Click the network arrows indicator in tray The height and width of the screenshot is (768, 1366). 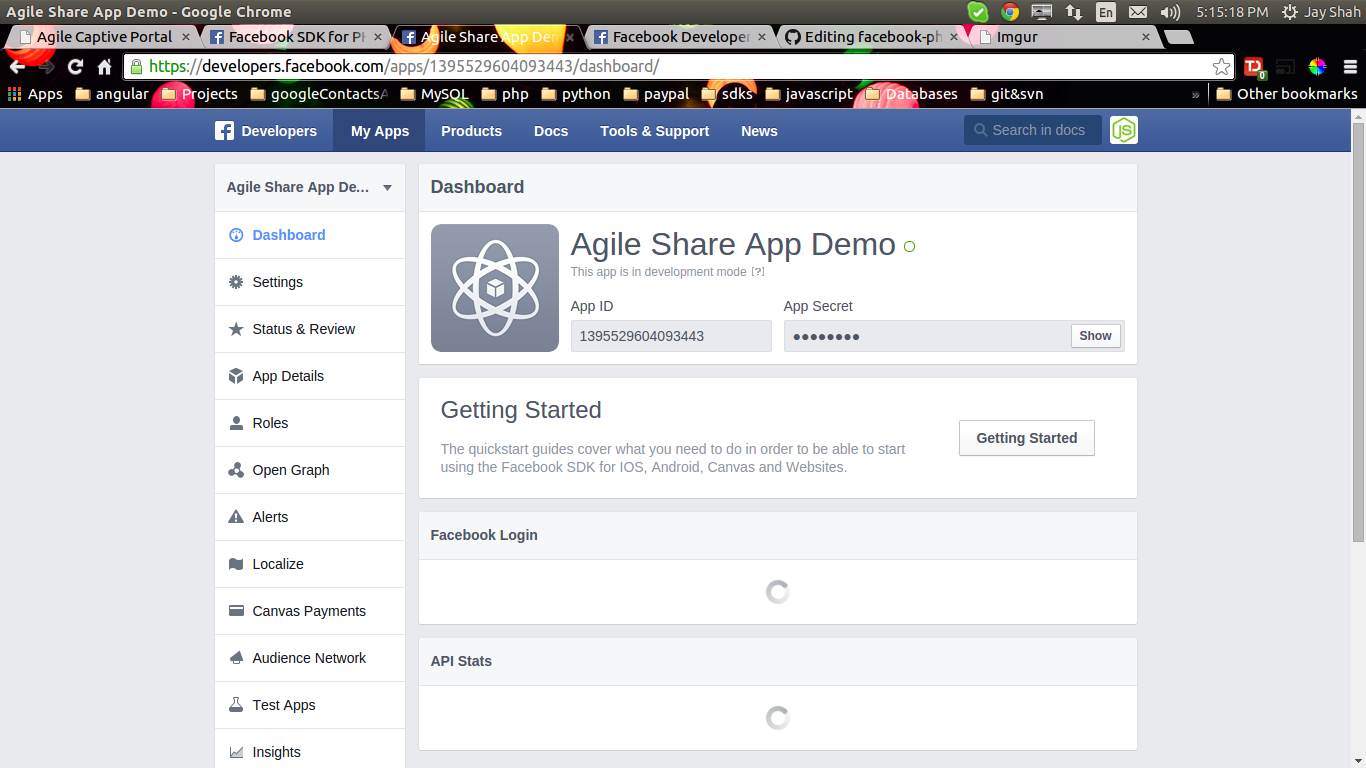(x=1074, y=12)
